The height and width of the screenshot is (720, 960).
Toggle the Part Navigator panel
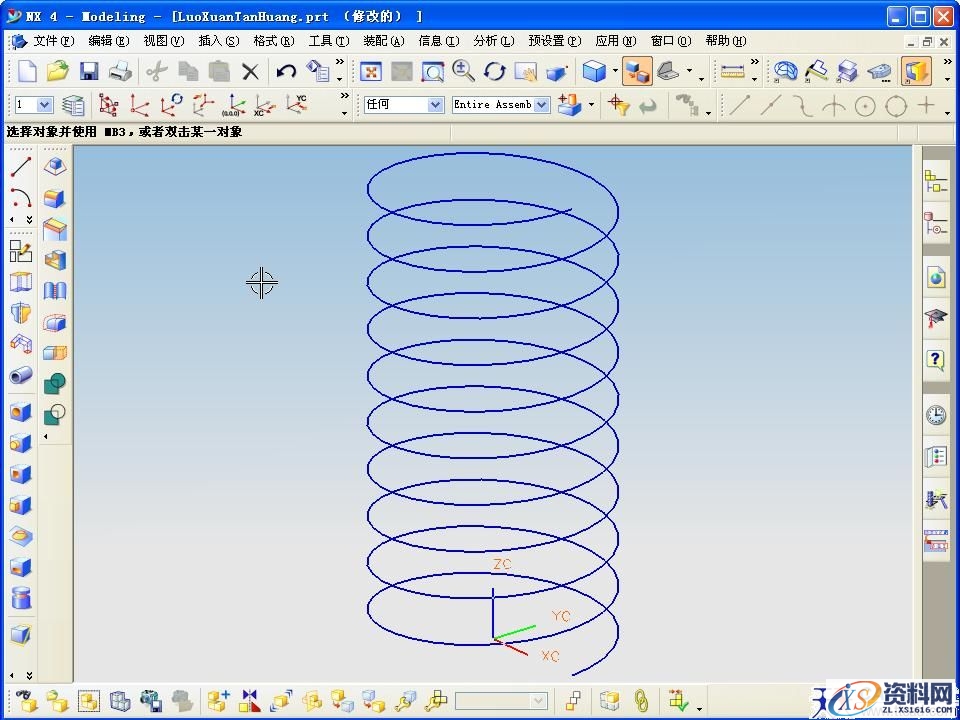(x=936, y=225)
